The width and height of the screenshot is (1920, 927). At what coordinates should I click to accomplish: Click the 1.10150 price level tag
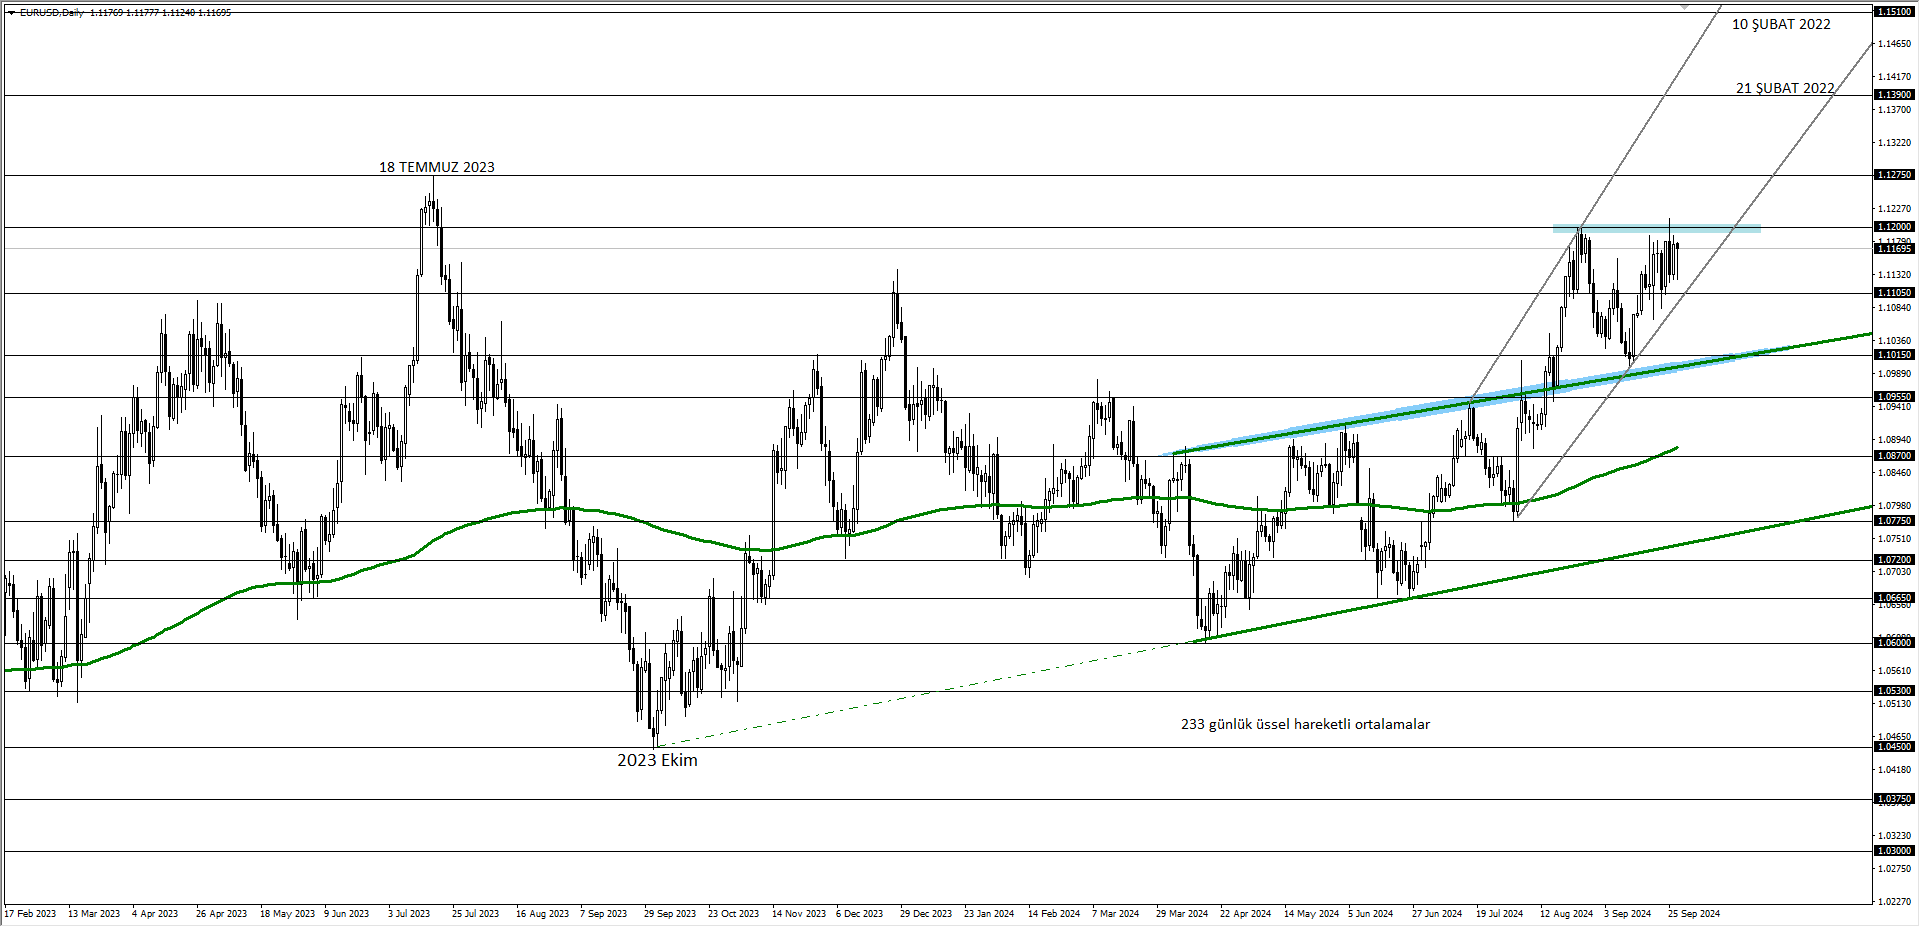(x=1894, y=355)
